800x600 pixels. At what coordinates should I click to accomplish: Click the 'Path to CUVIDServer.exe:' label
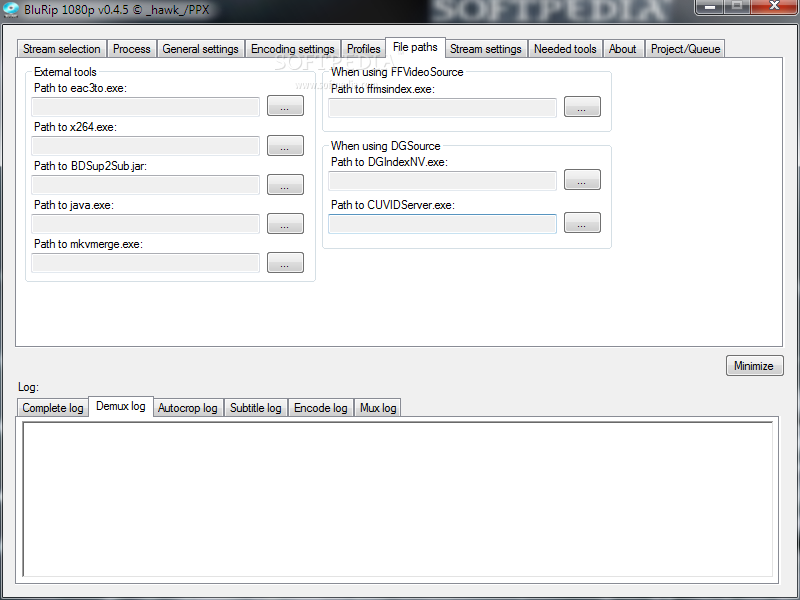point(393,205)
